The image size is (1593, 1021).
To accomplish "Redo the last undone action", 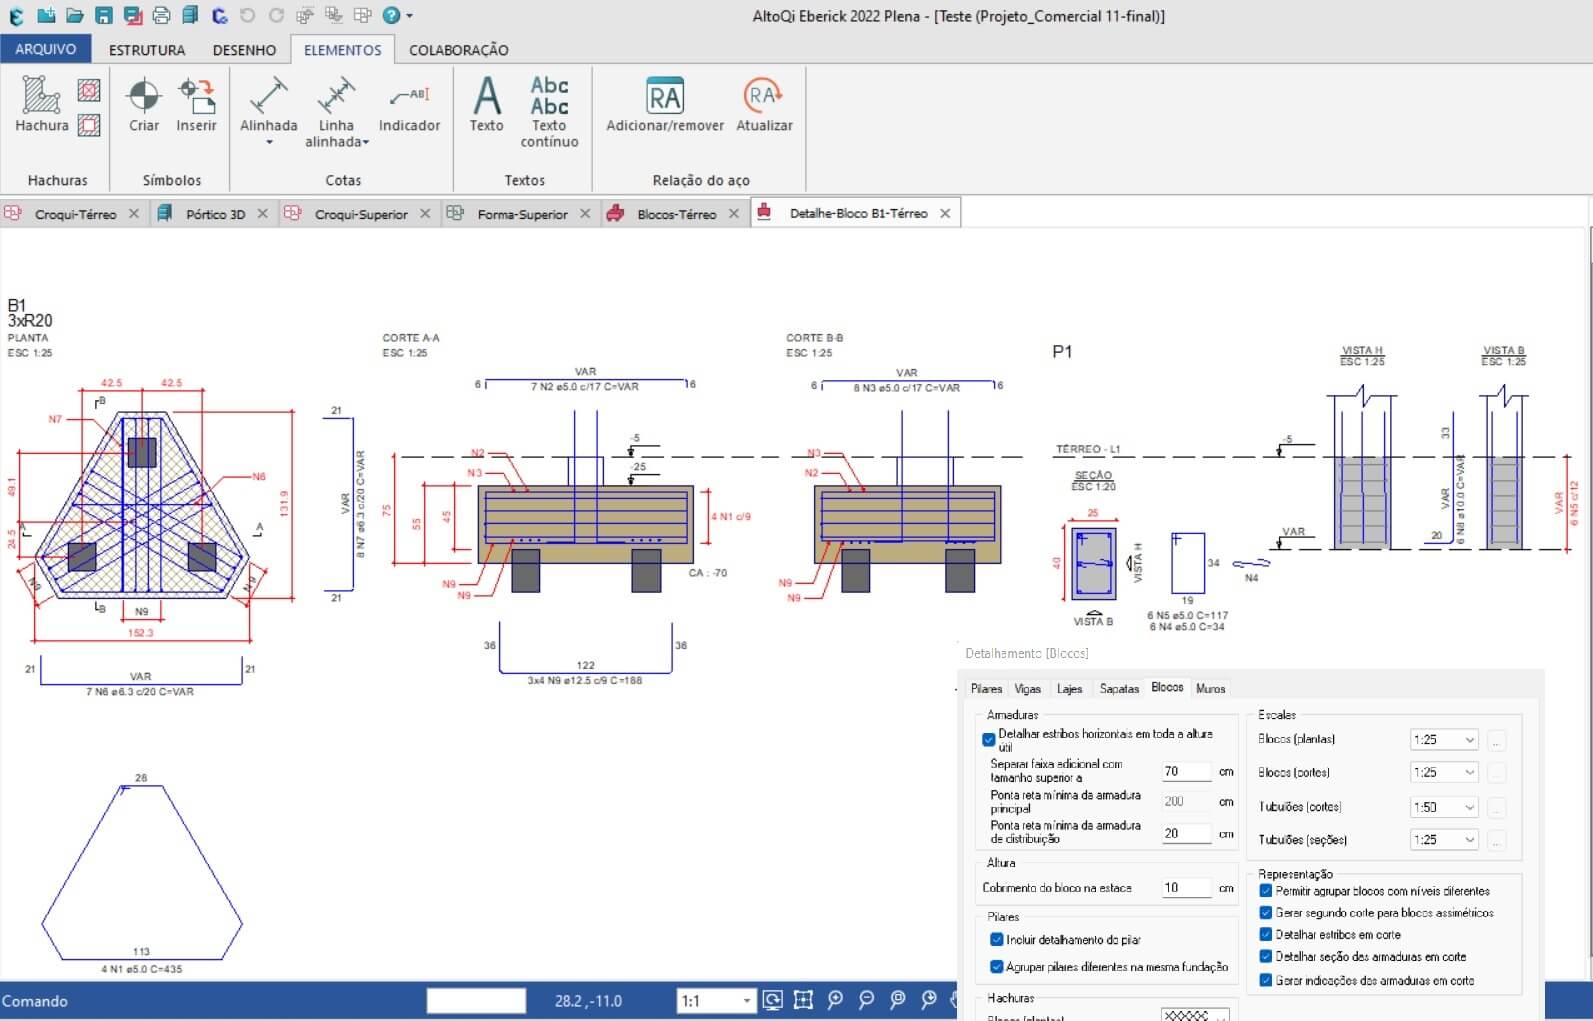I will point(277,15).
